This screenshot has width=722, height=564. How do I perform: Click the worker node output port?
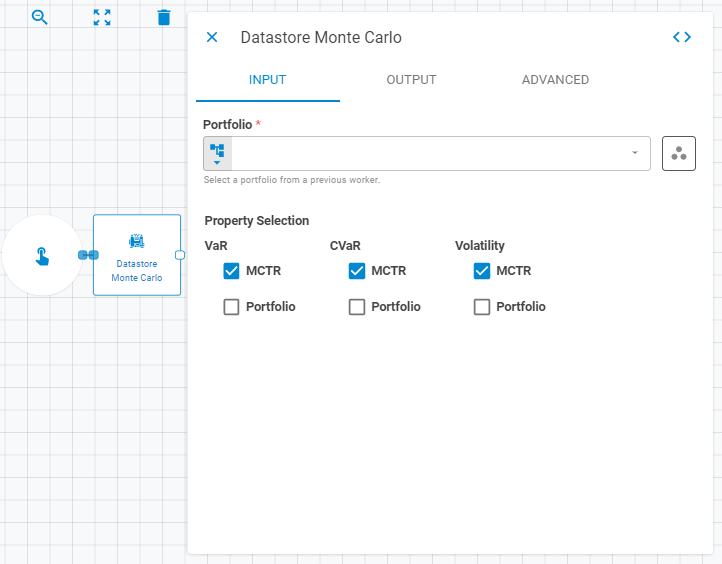[x=180, y=255]
